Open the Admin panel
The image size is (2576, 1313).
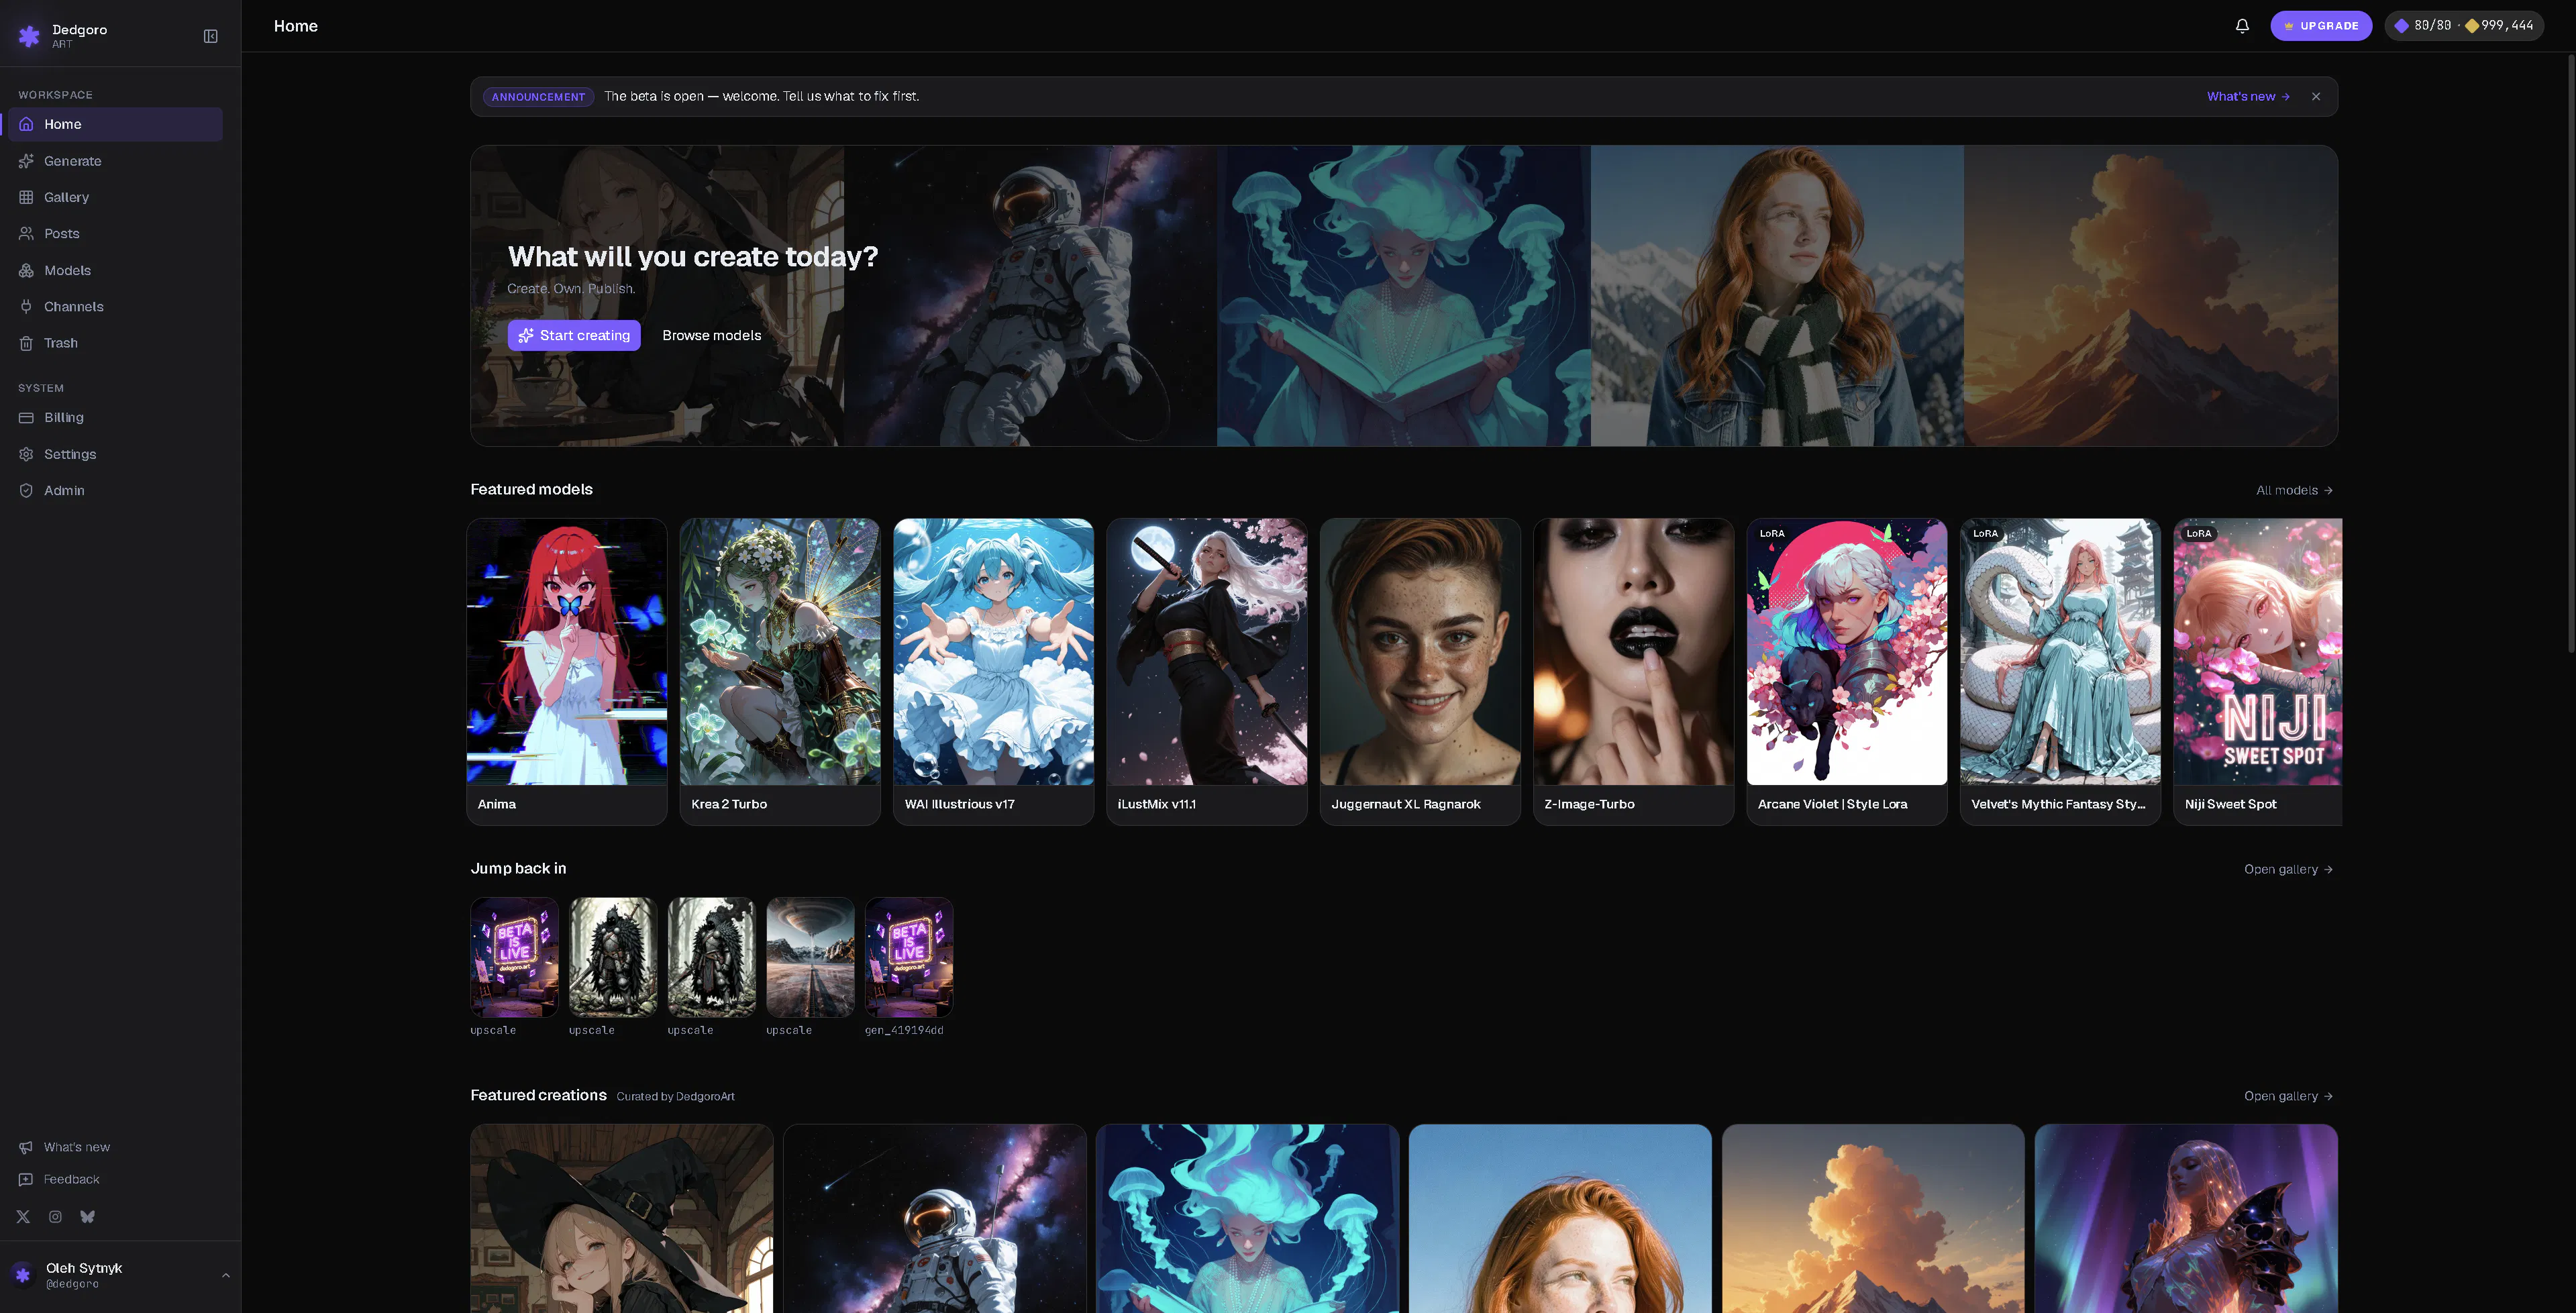(115, 490)
